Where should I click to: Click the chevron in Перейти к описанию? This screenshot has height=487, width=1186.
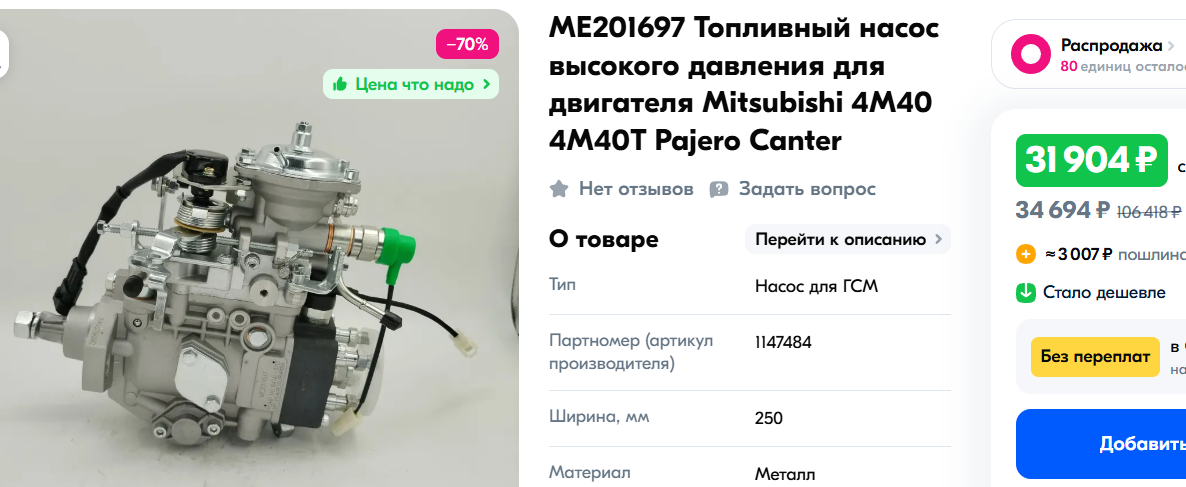click(938, 240)
